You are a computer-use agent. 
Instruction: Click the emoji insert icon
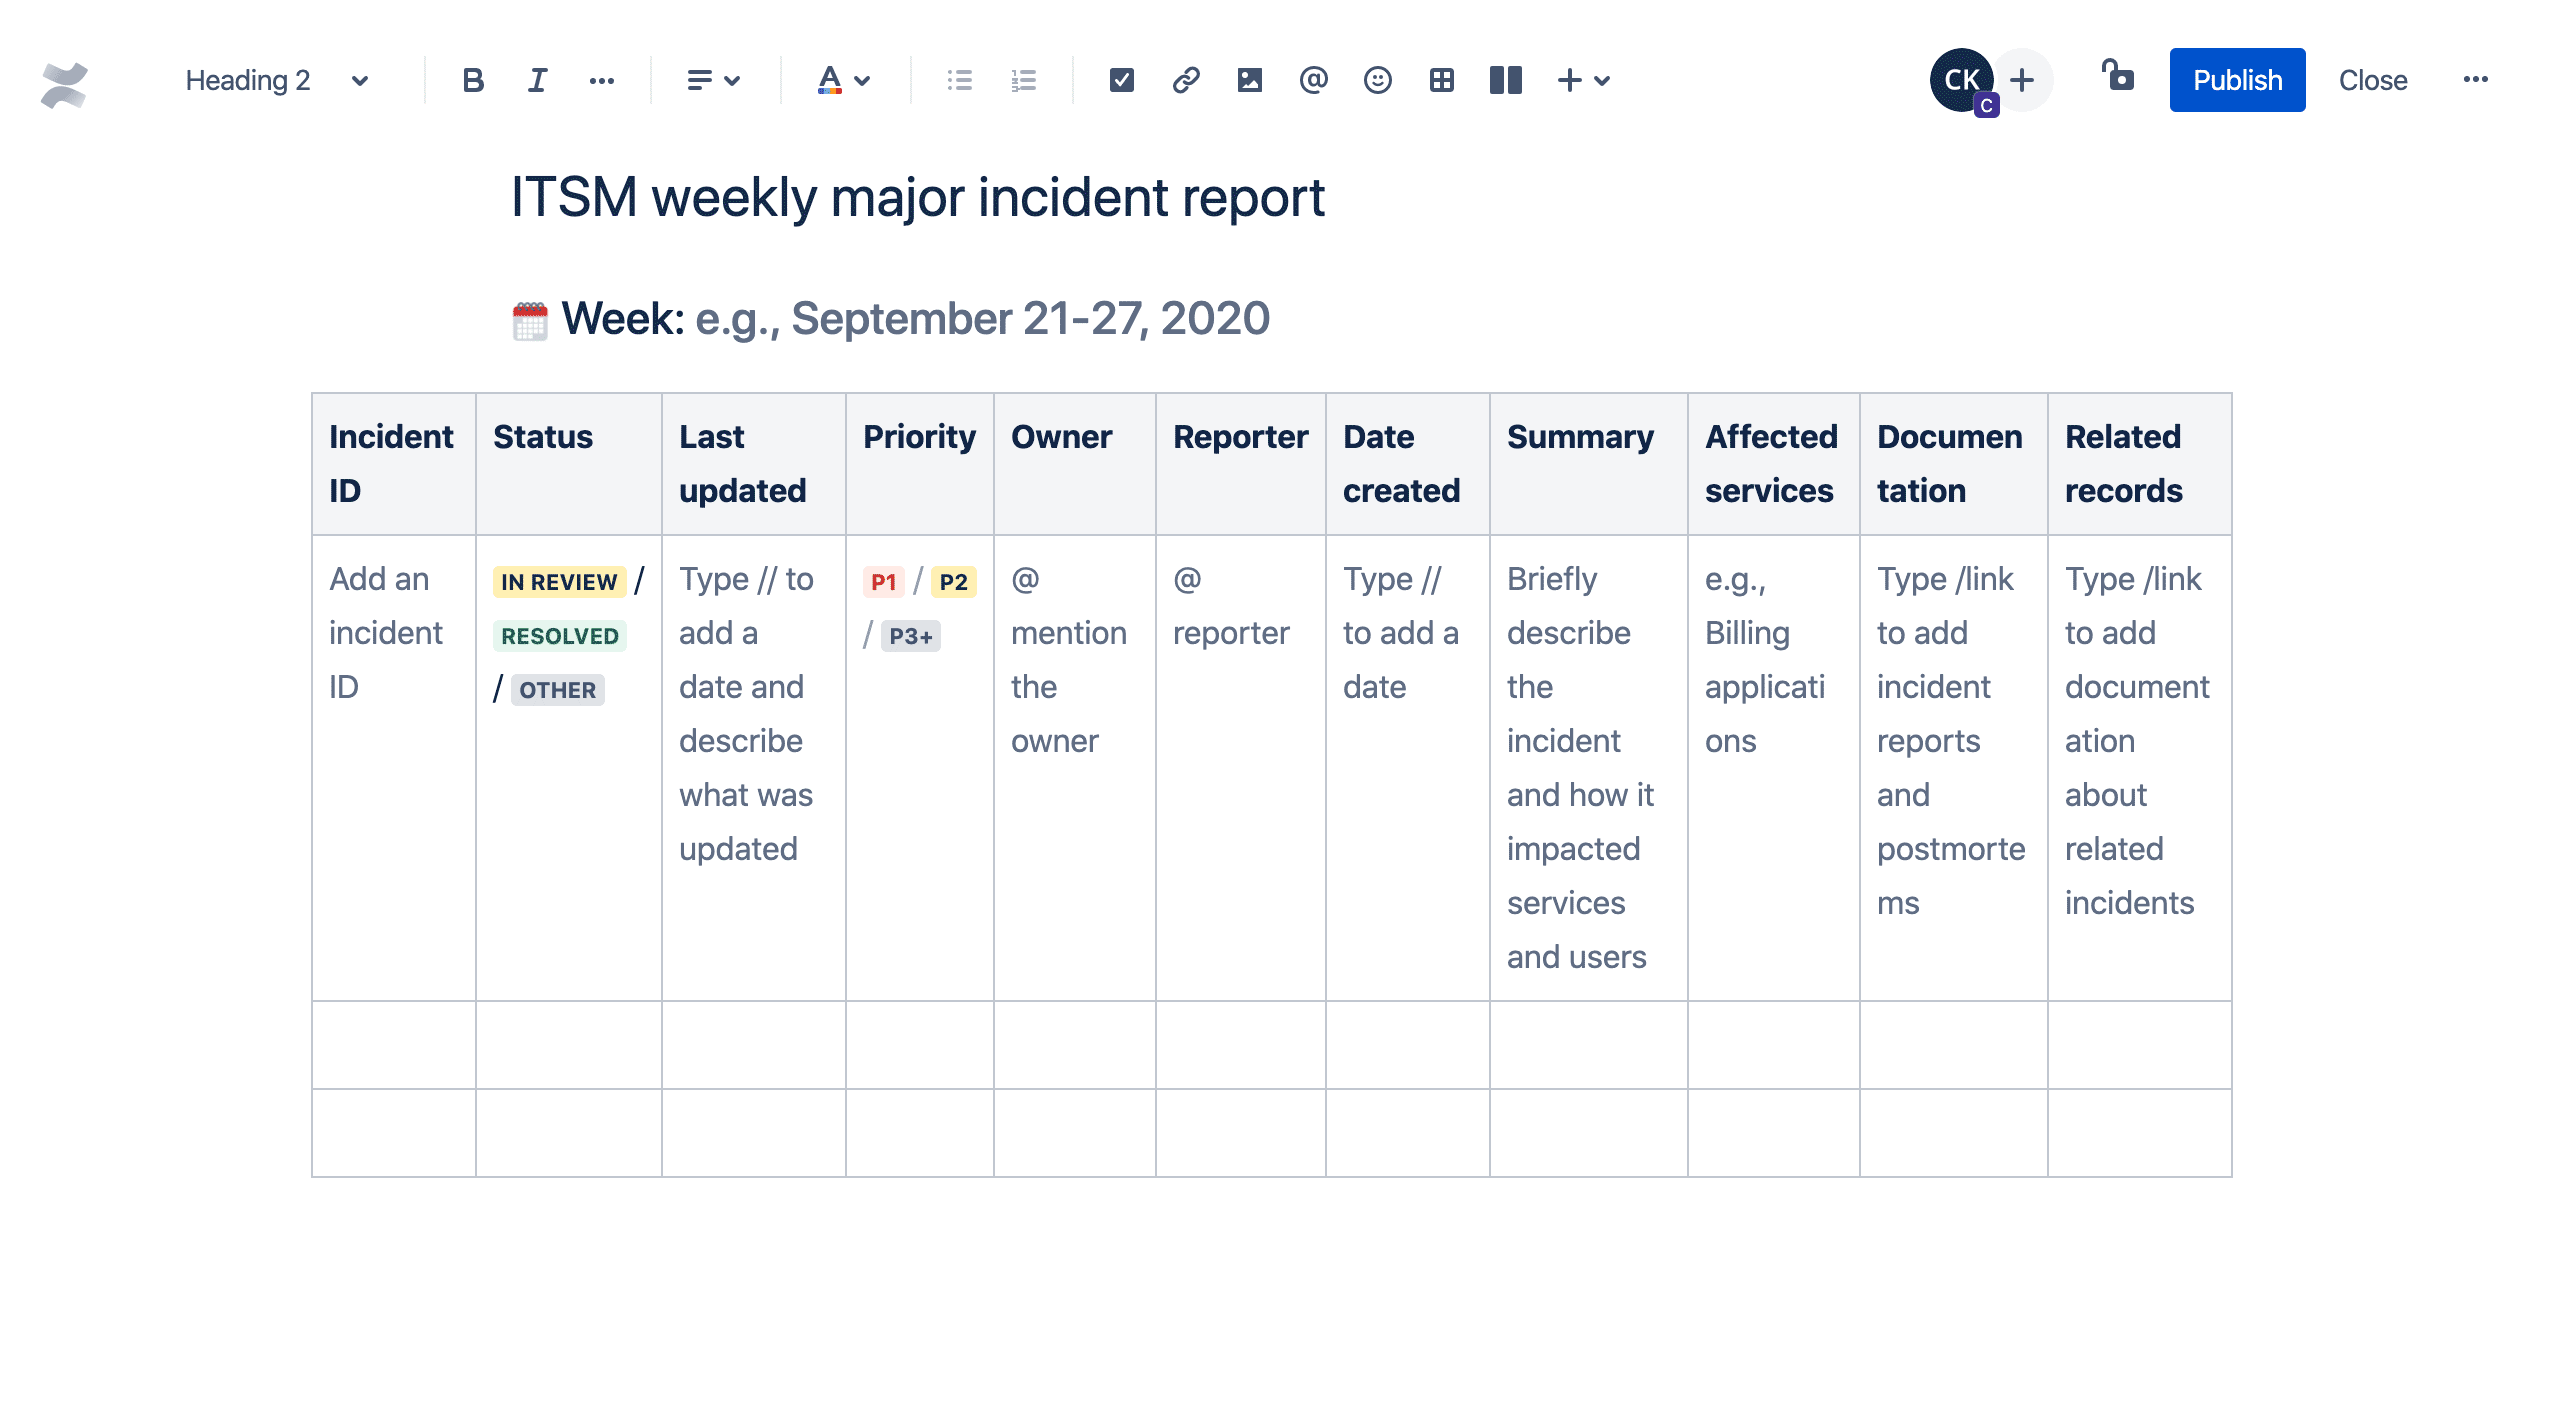[x=1376, y=78]
